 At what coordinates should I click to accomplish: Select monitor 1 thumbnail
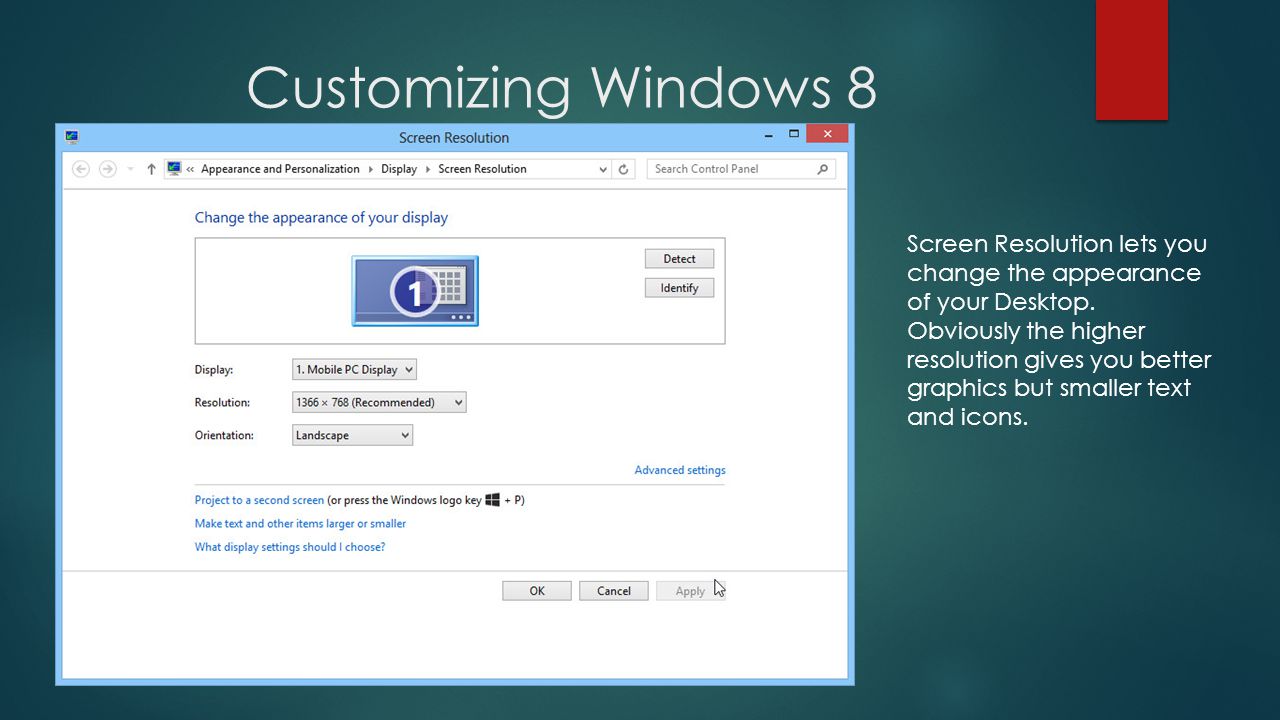pos(415,291)
